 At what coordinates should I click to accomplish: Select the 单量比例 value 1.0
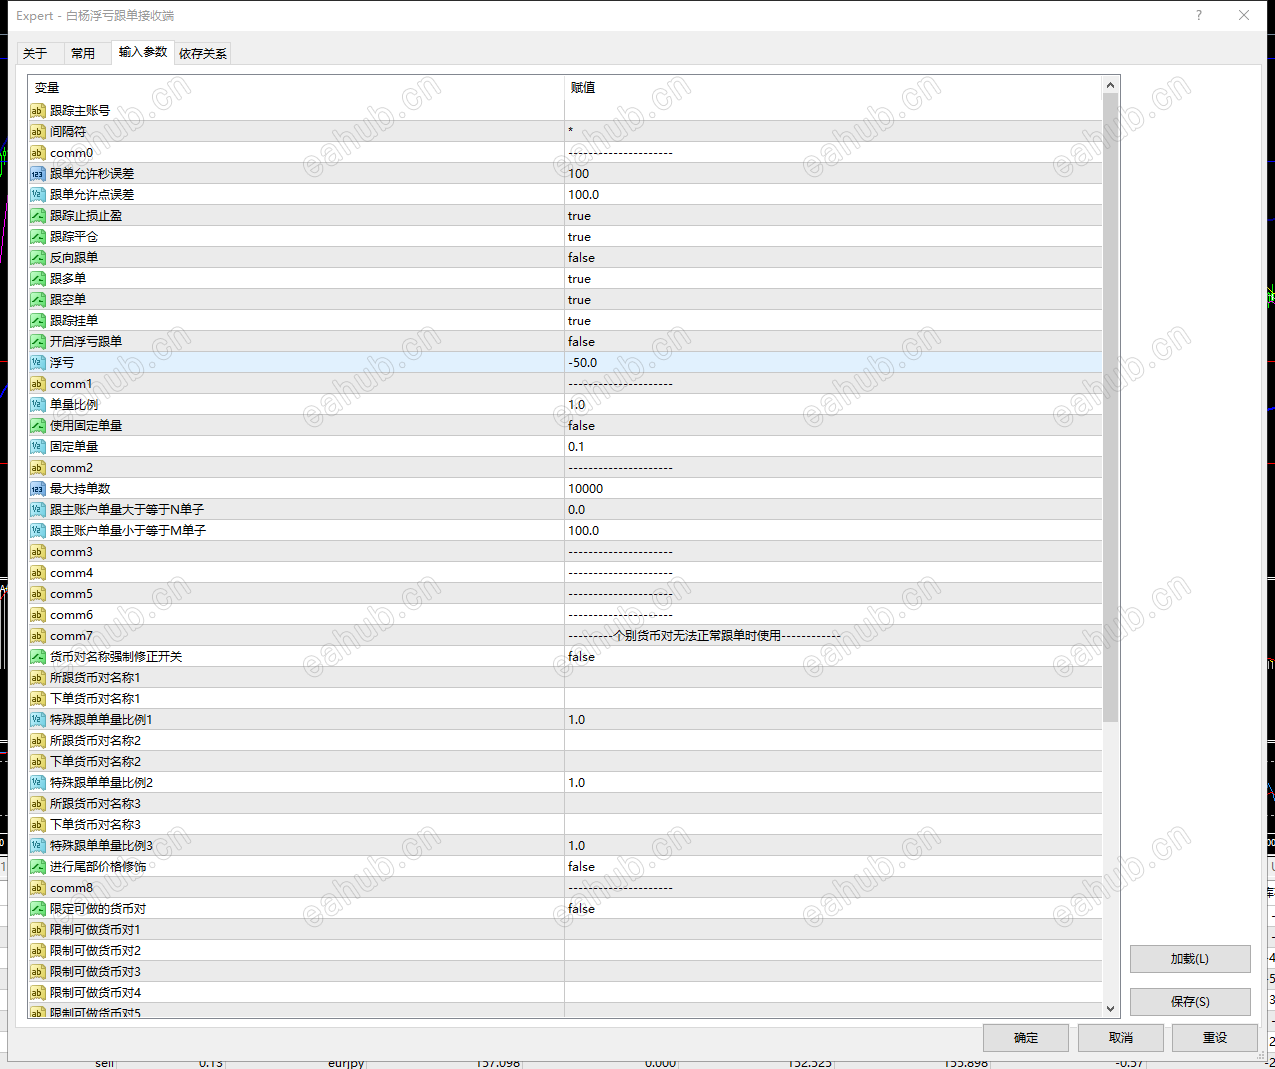[577, 405]
